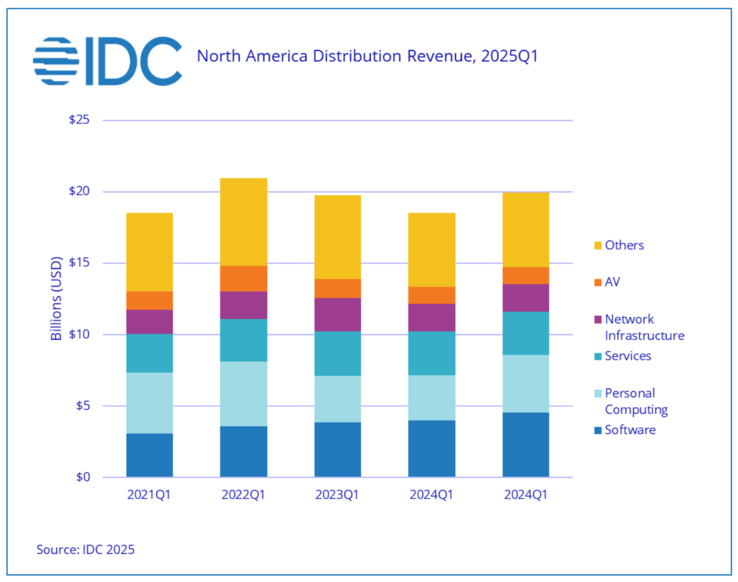
Task: Click the Billions (USD) y-axis title
Action: tap(57, 298)
